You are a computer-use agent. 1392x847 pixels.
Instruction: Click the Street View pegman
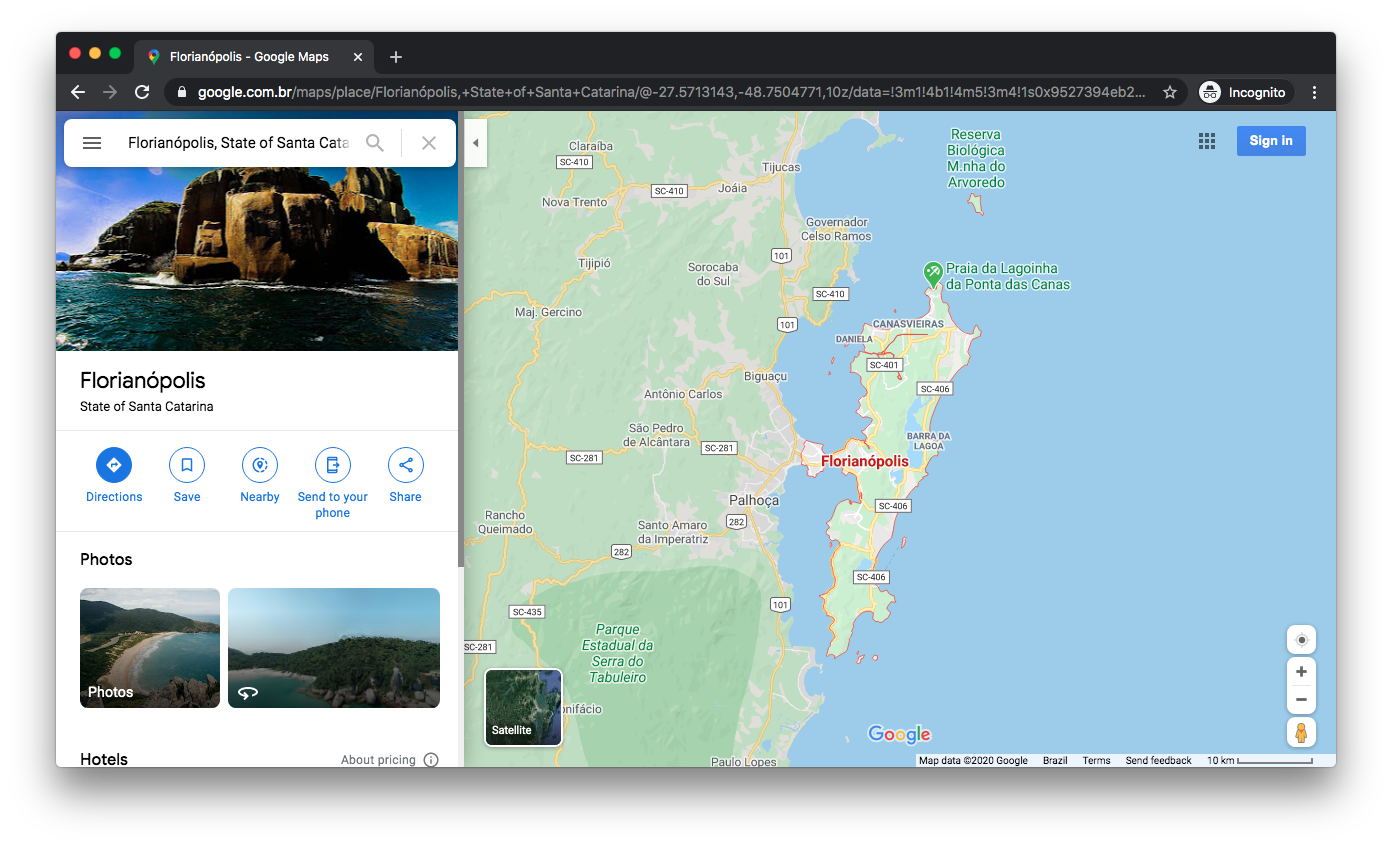[1301, 733]
